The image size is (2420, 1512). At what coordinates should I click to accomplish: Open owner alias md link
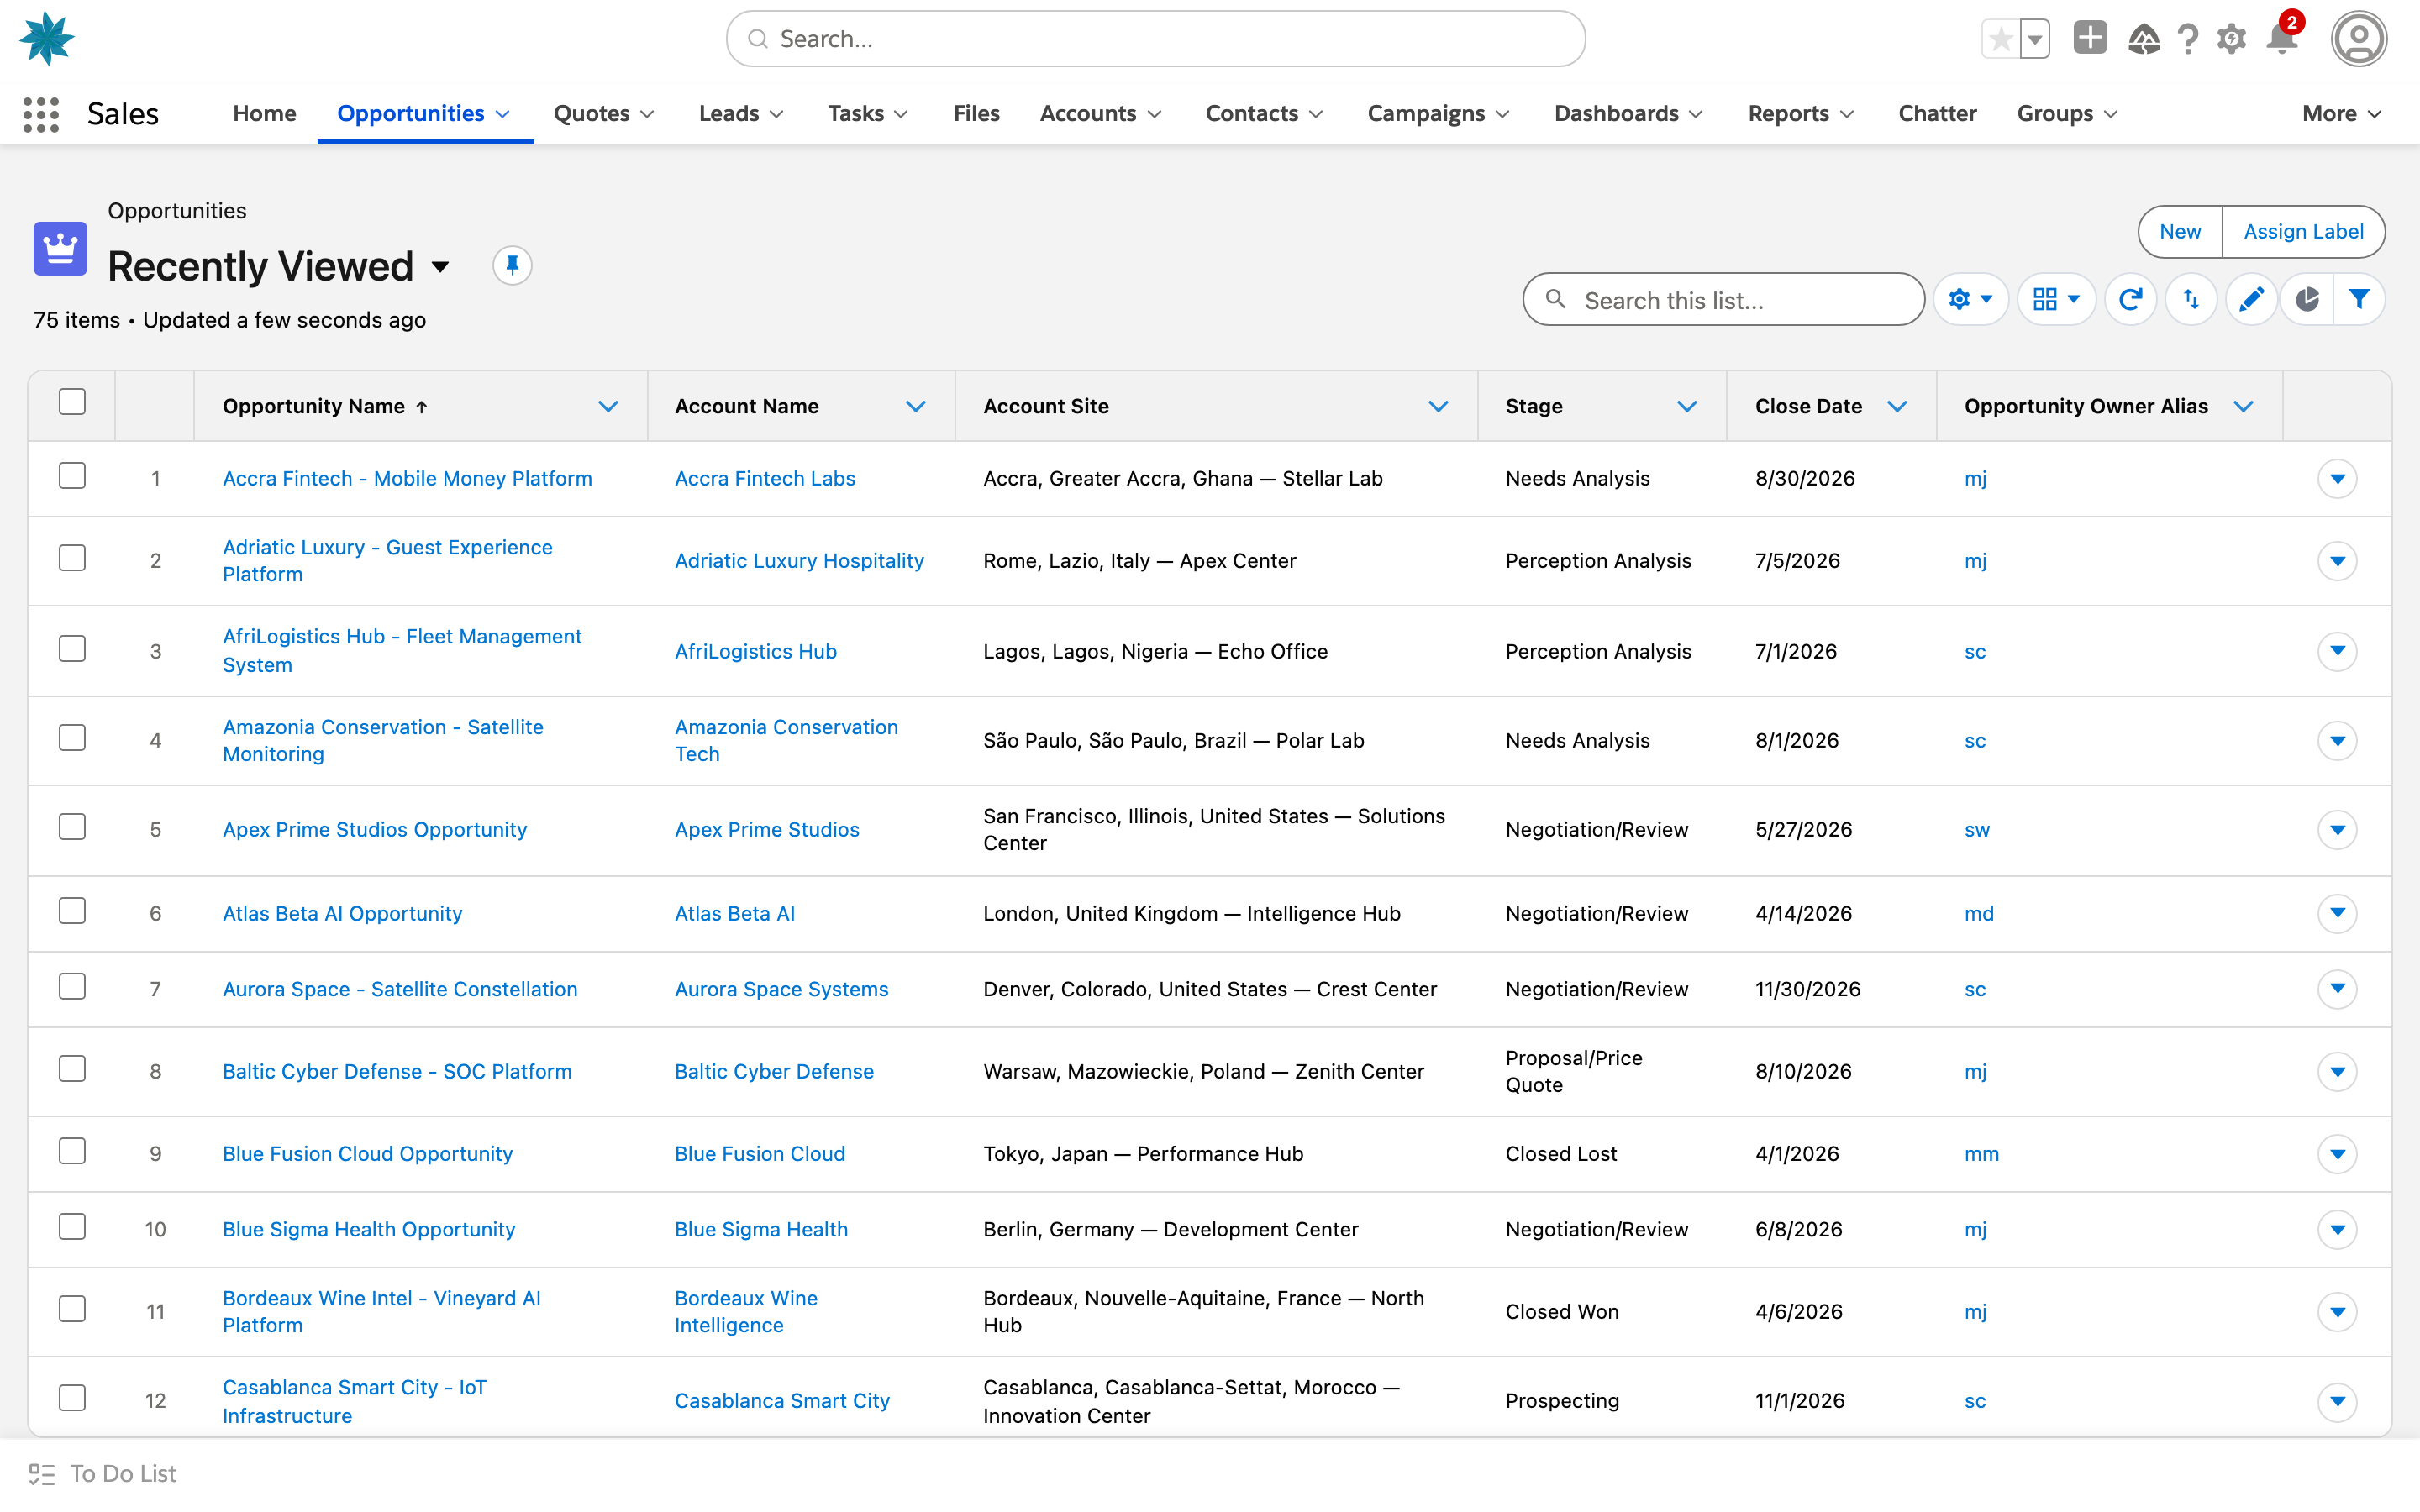click(x=1978, y=913)
